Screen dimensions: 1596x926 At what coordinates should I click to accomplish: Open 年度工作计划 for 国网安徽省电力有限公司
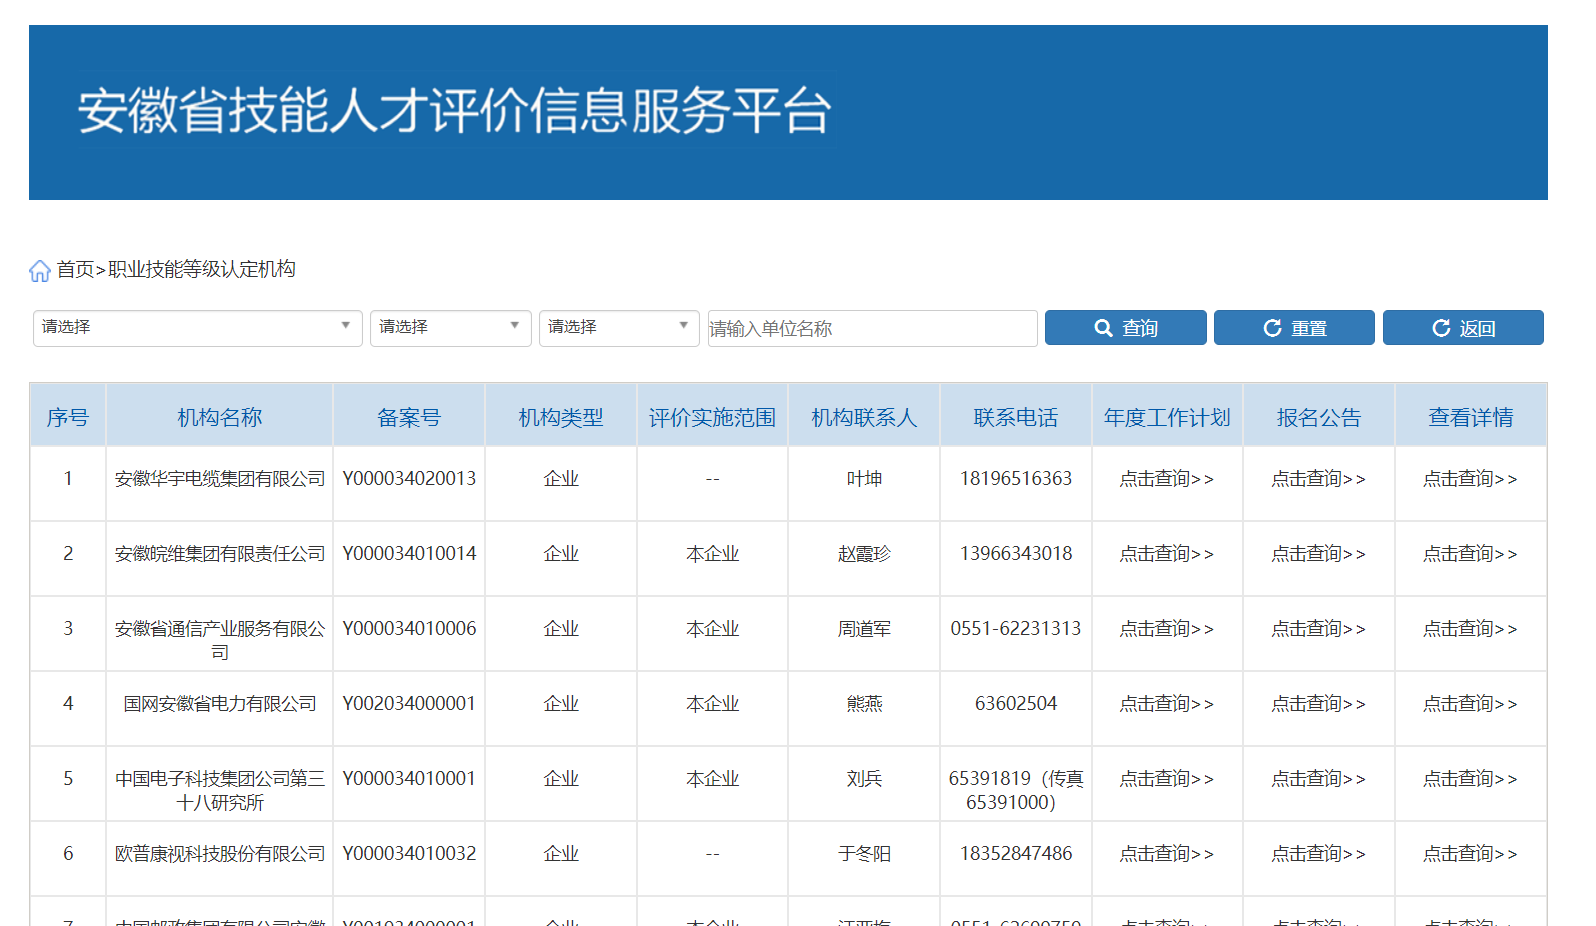click(1166, 704)
